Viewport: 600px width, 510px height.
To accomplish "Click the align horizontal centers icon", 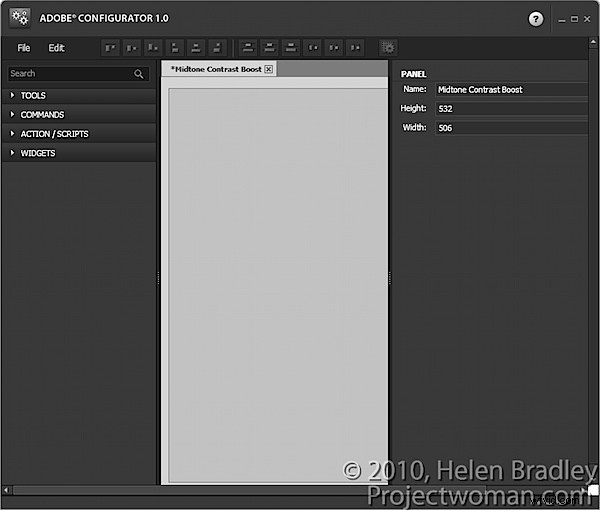I will [196, 48].
